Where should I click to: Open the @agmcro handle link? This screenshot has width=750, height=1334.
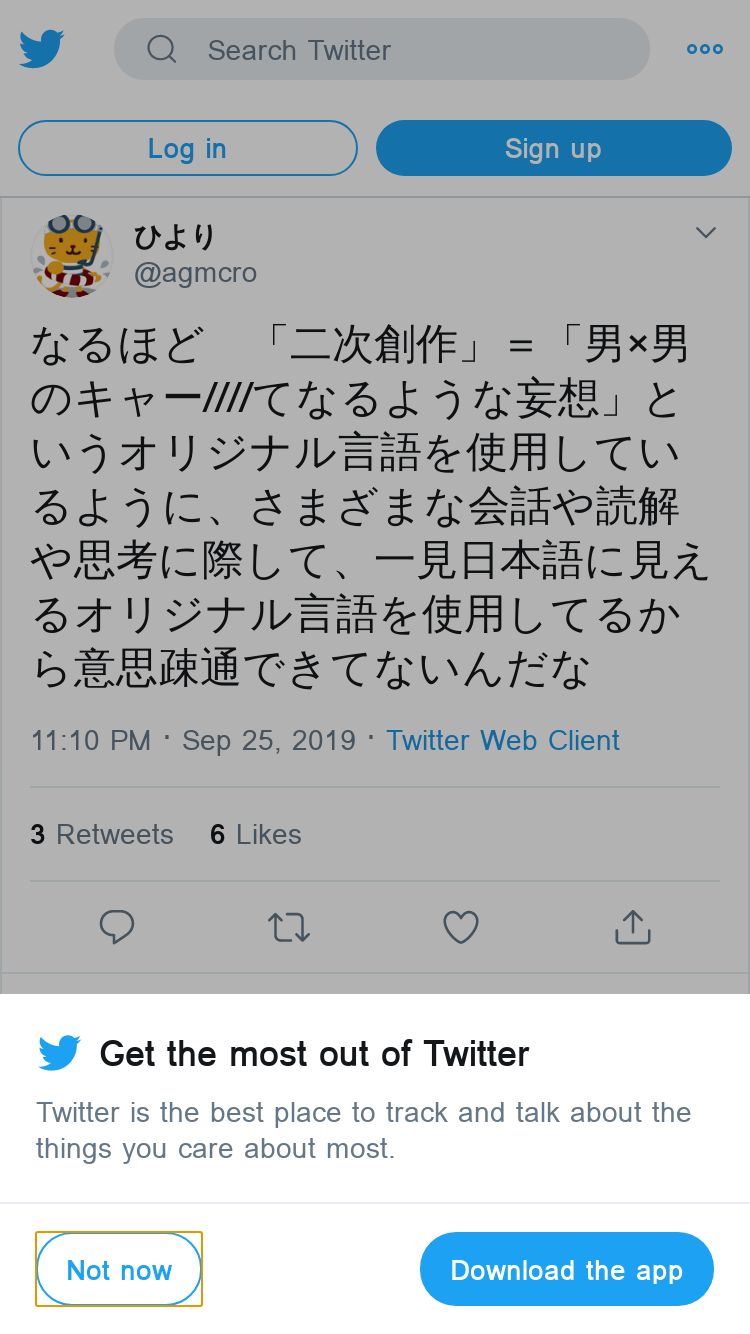click(196, 273)
